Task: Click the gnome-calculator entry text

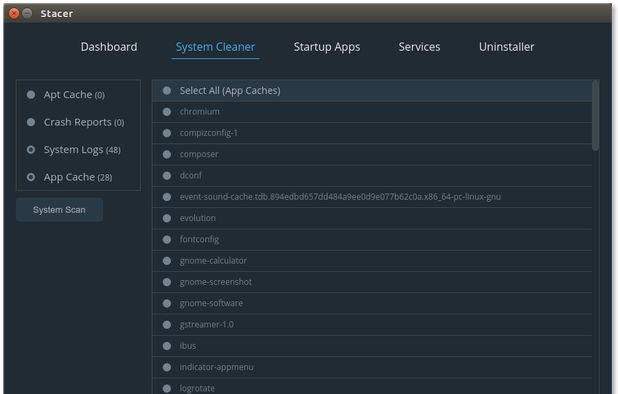Action: 213,260
